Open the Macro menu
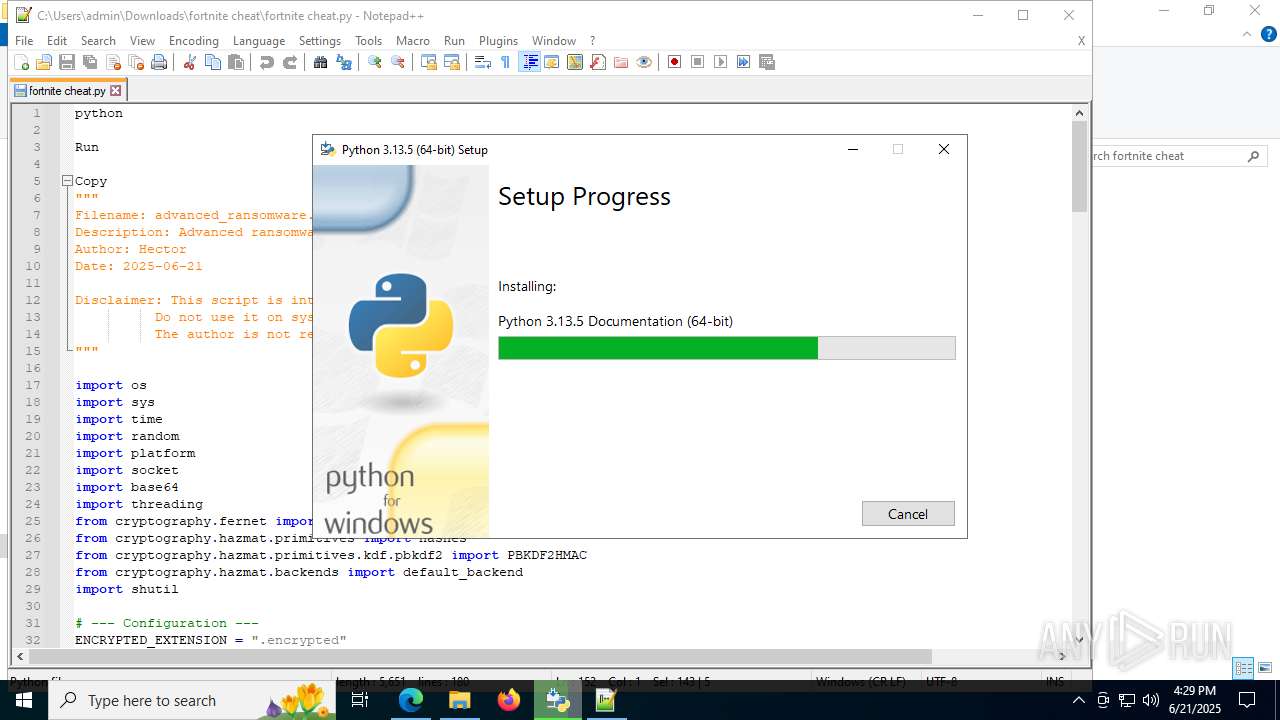 point(413,41)
